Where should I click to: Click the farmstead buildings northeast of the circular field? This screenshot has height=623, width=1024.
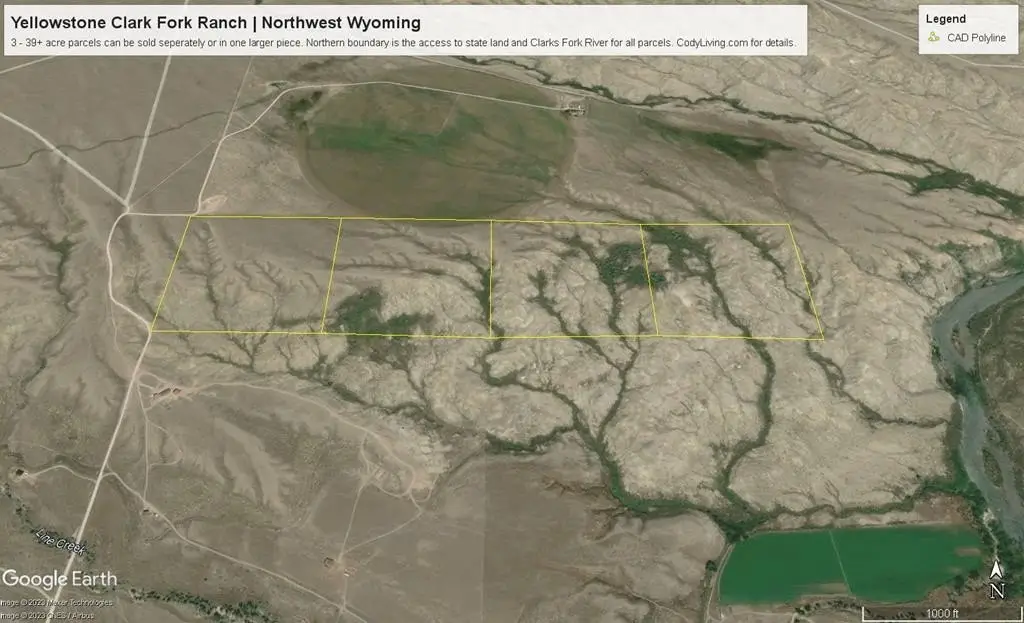coord(573,110)
